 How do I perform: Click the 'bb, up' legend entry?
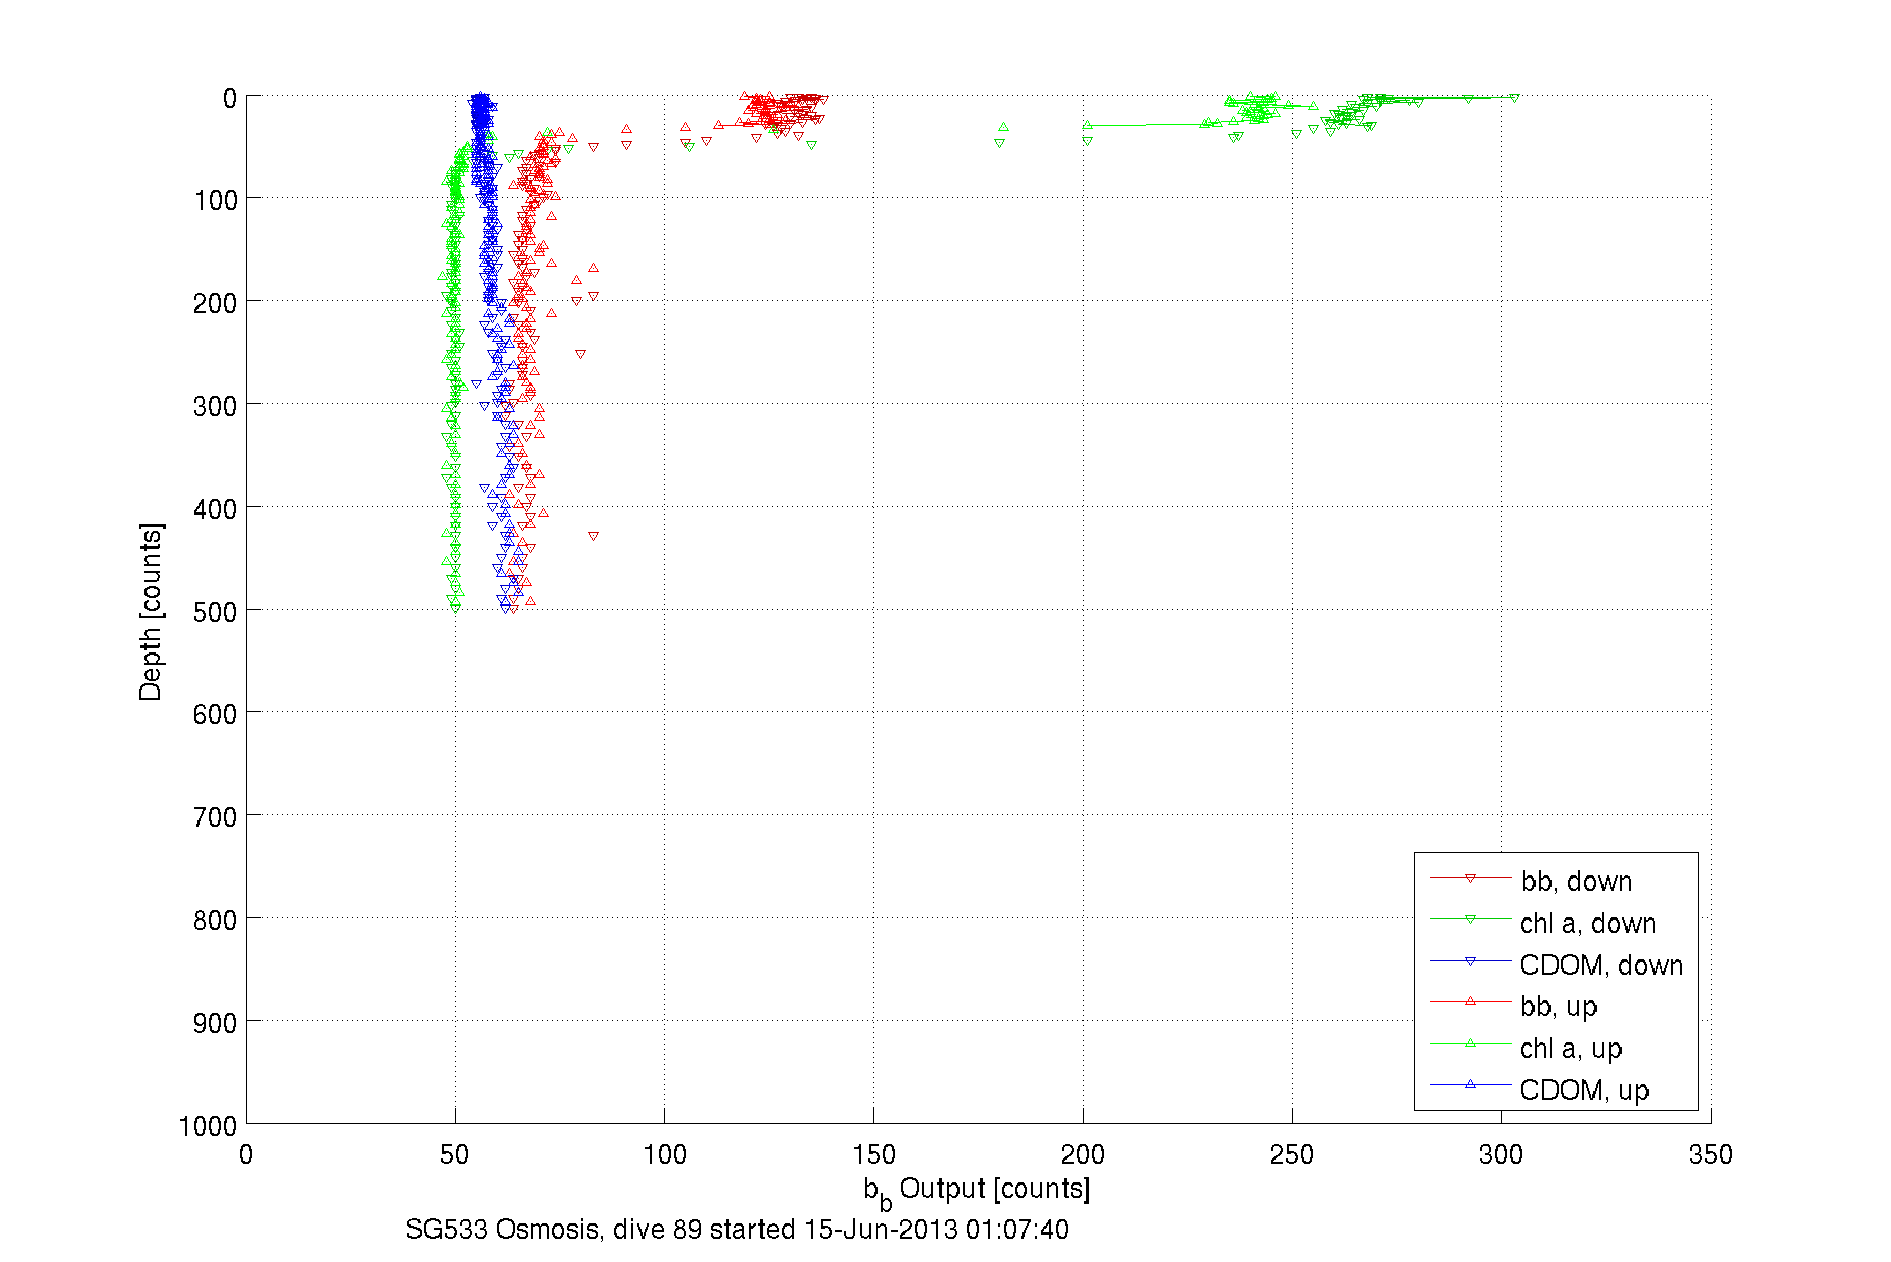click(1558, 1007)
